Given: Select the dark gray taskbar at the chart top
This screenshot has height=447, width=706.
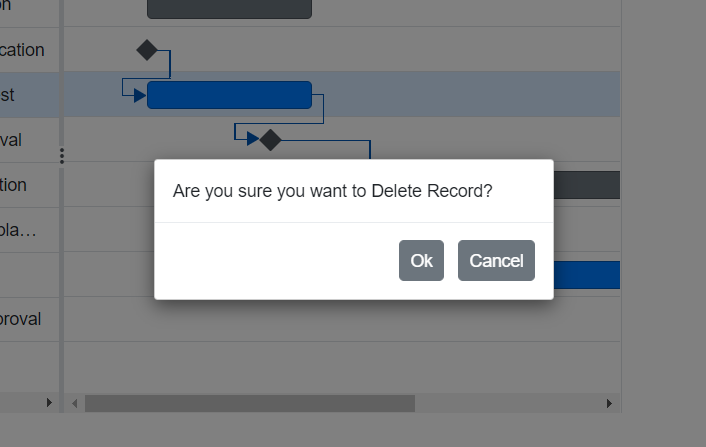Looking at the screenshot, I should click(229, 9).
